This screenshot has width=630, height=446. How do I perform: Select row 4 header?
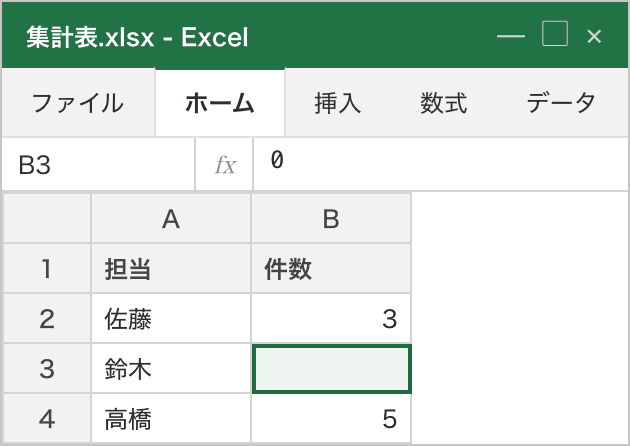[47, 418]
